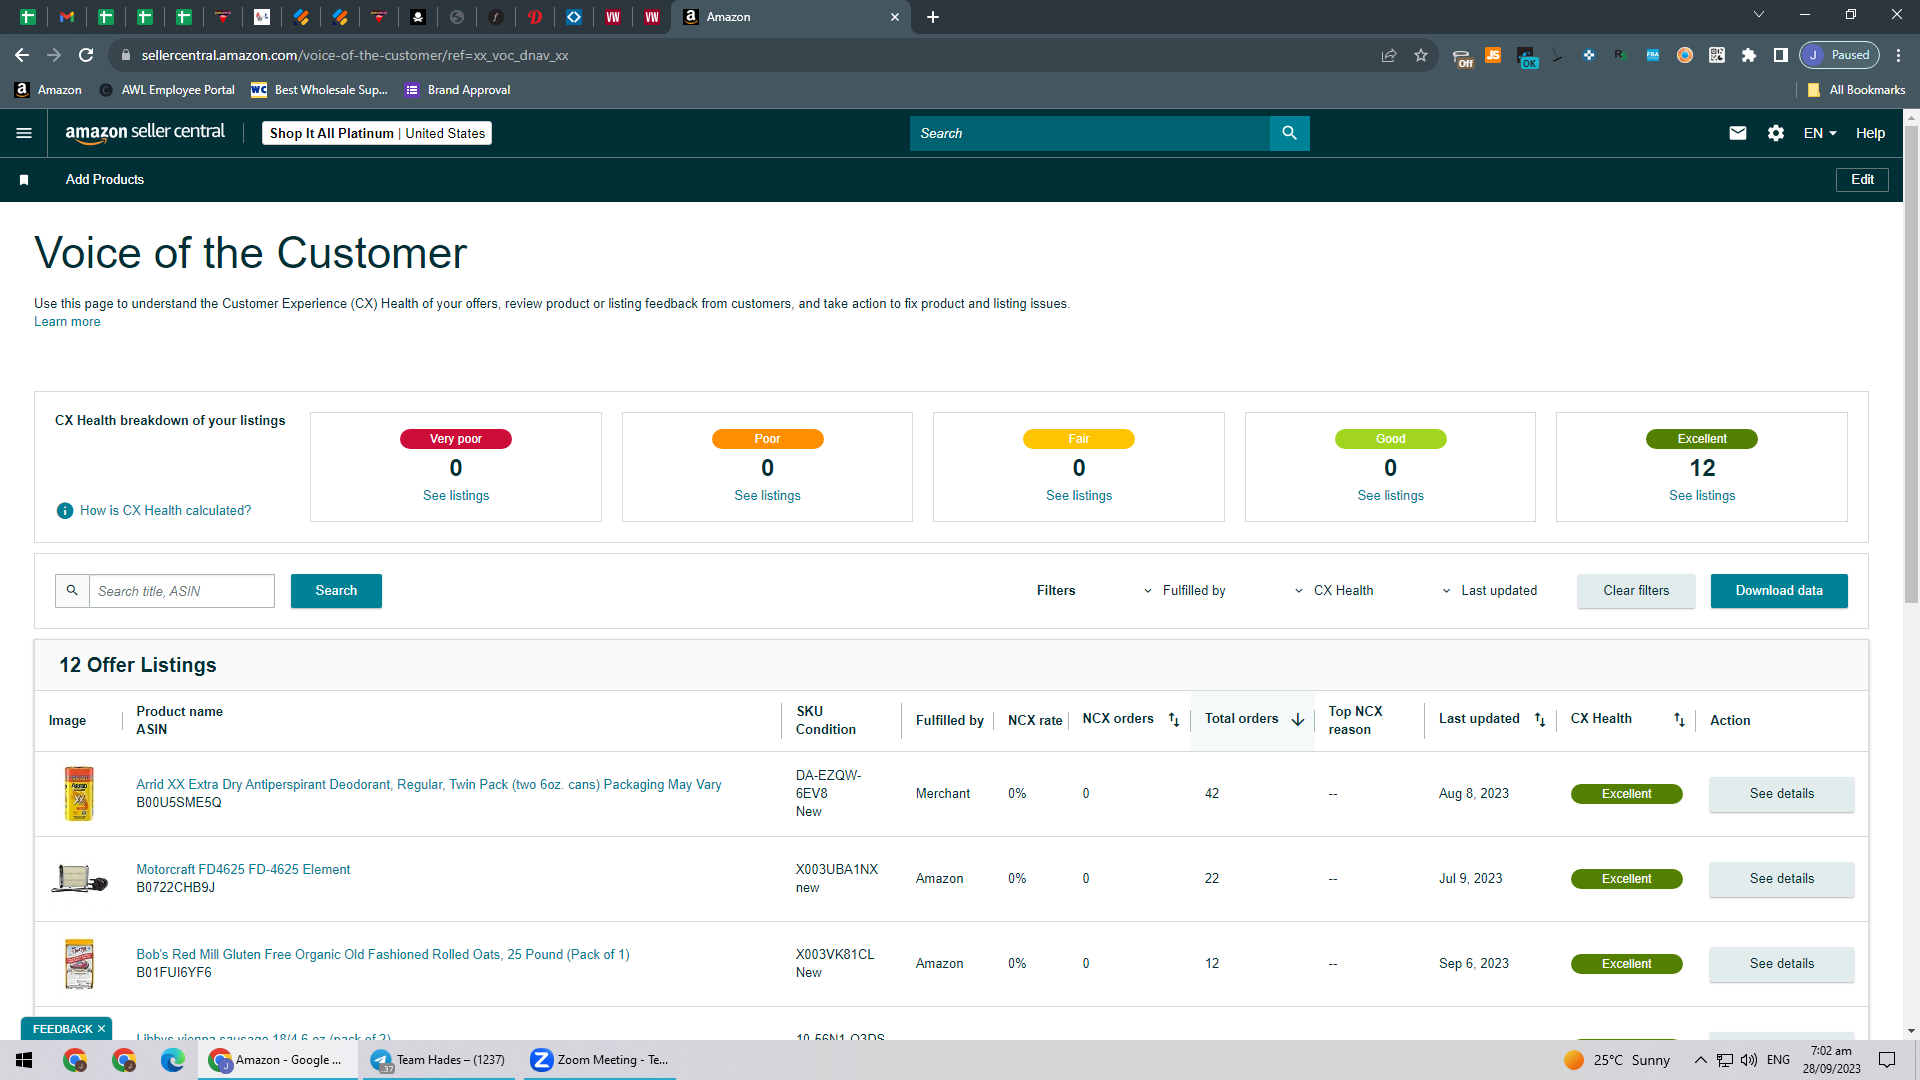The width and height of the screenshot is (1920, 1080).
Task: Click the Bob's Red Mill product thumbnail
Action: (x=79, y=964)
